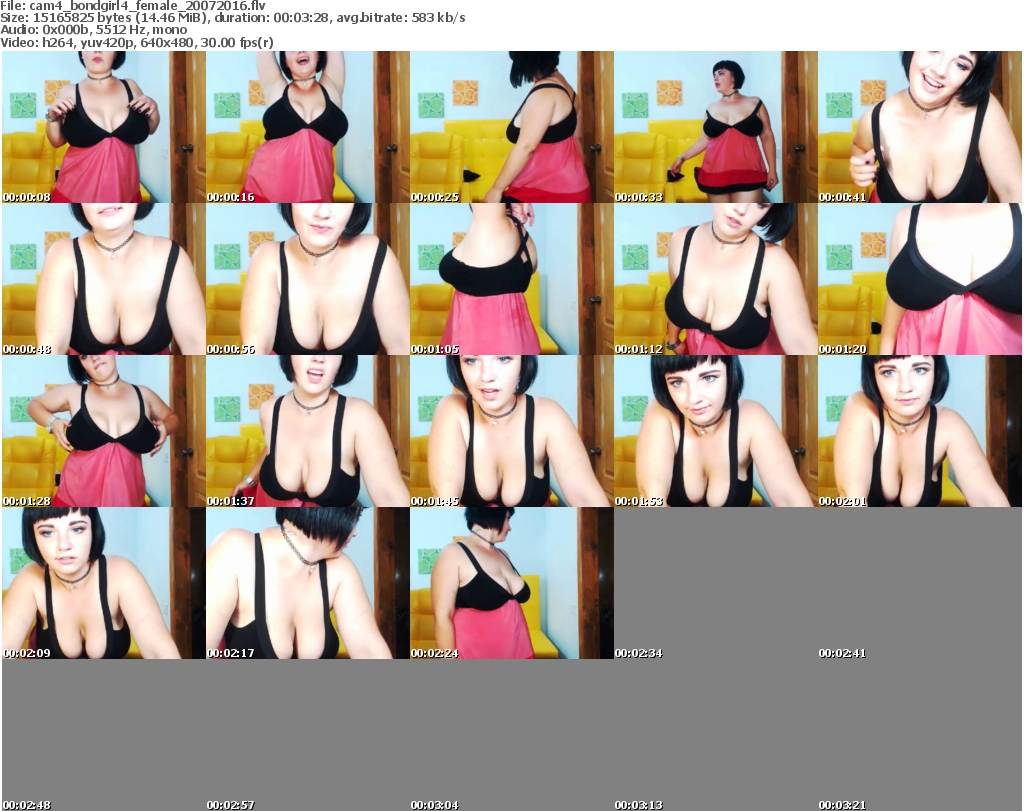
Task: Click the 00:01:12 preview frame
Action: (x=716, y=279)
